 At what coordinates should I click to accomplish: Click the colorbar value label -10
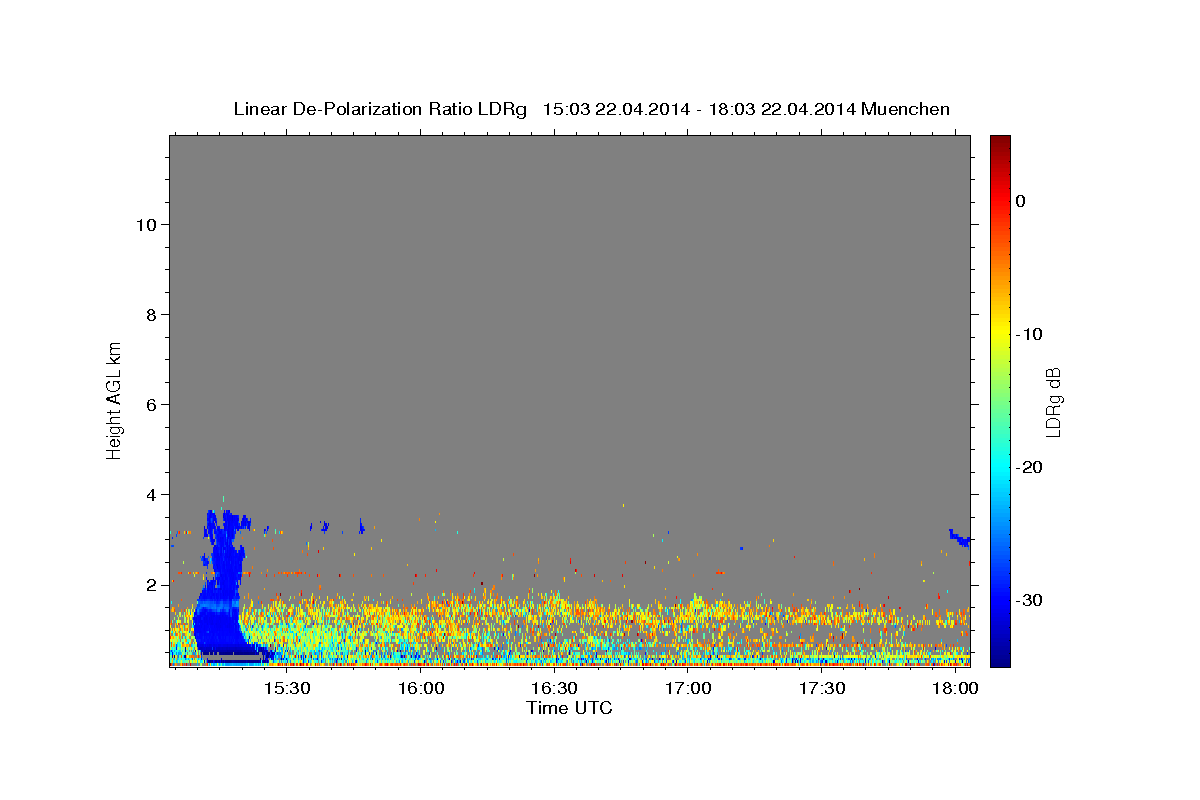(x=1028, y=334)
